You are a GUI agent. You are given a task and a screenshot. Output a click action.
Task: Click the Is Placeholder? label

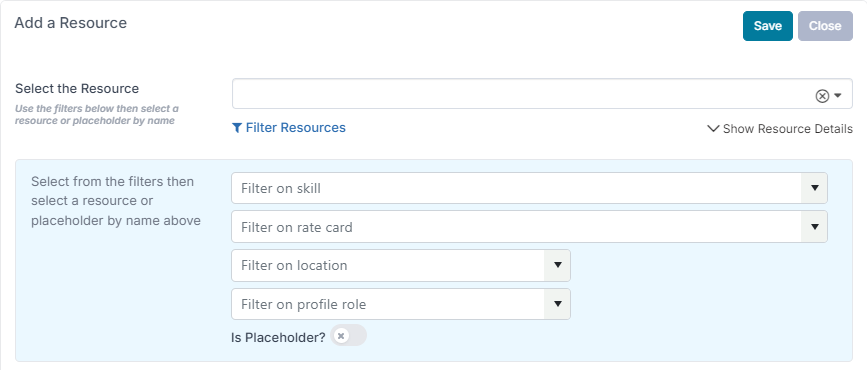coord(278,337)
